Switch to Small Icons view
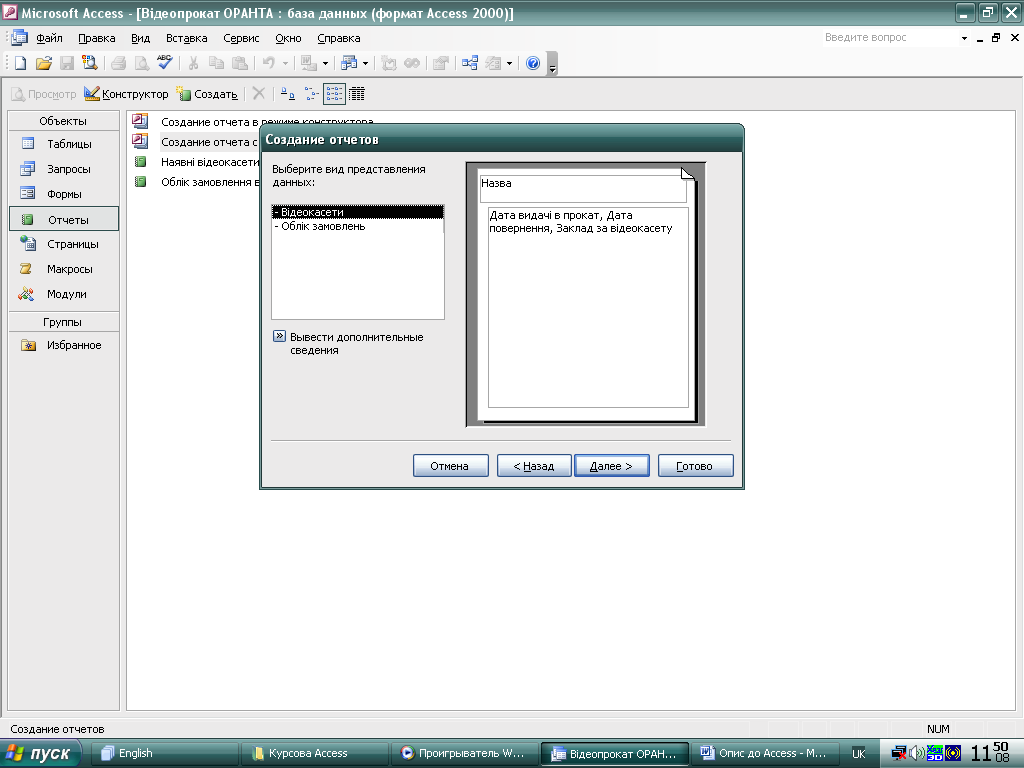Viewport: 1024px width, 768px height. [312, 94]
